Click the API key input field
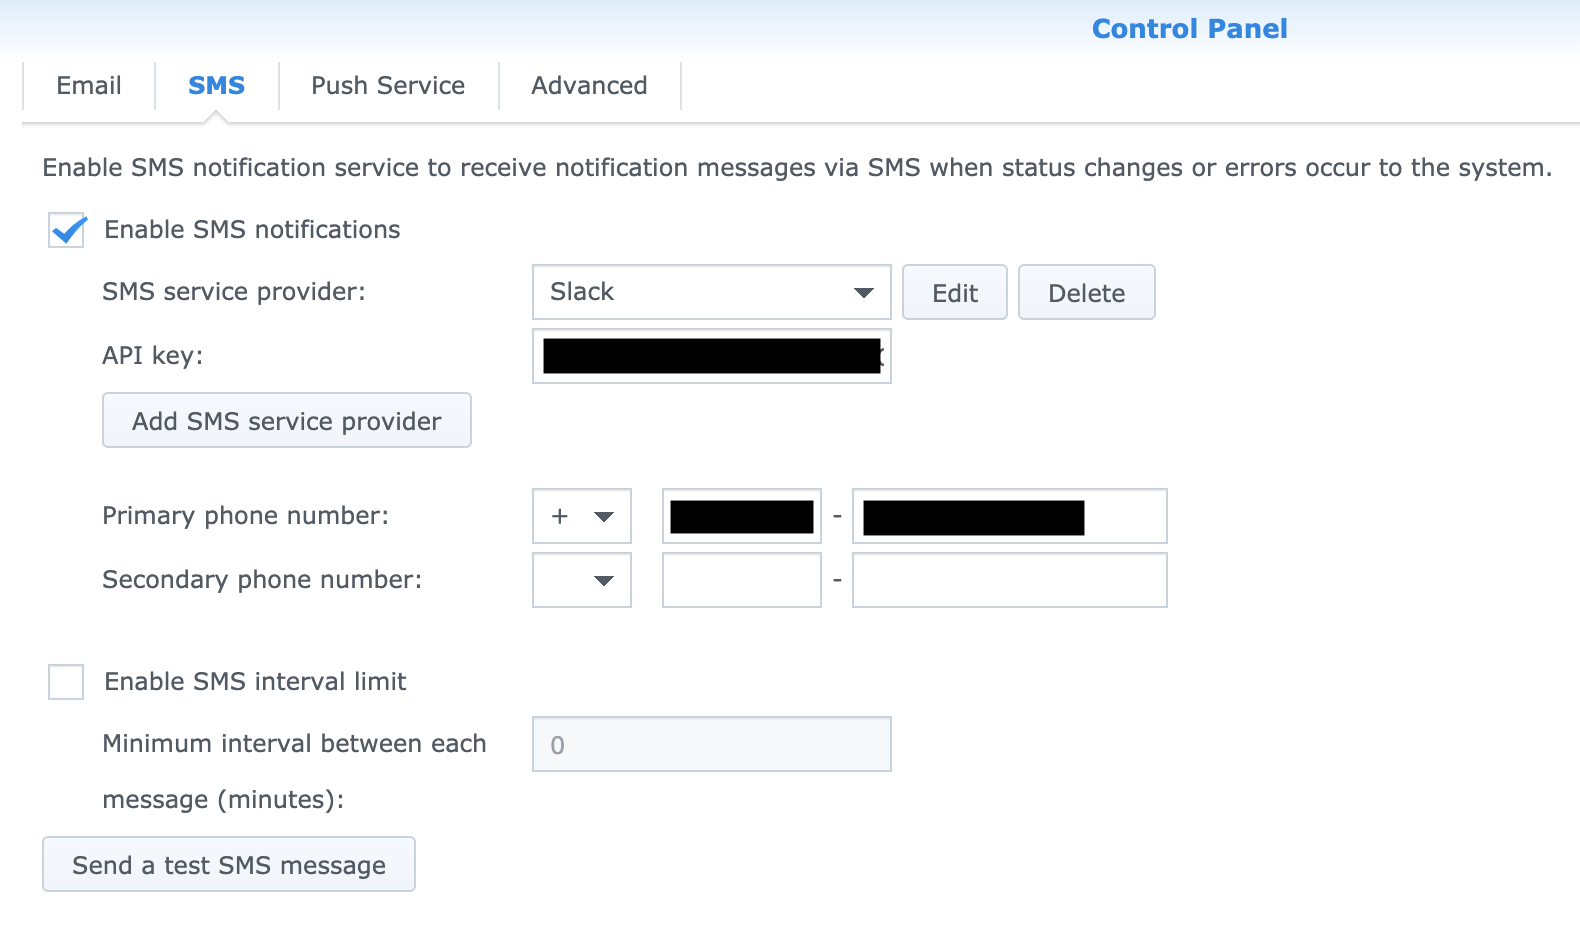1580x944 pixels. [711, 356]
